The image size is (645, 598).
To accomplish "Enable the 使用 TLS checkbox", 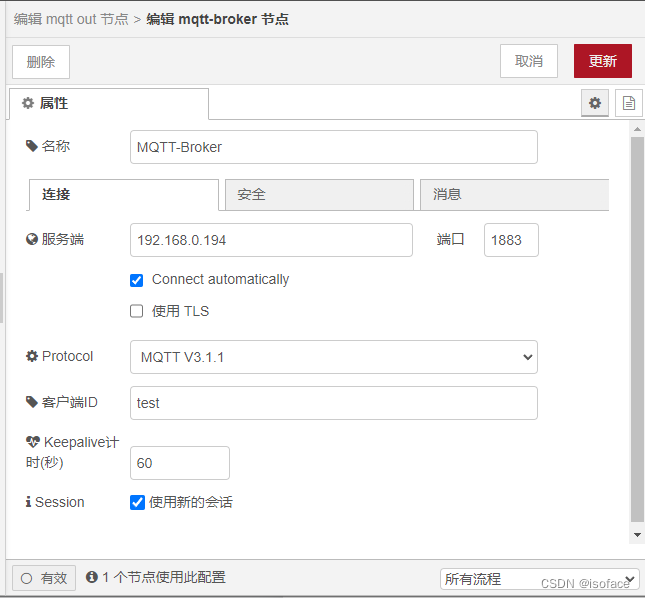I will point(137,311).
